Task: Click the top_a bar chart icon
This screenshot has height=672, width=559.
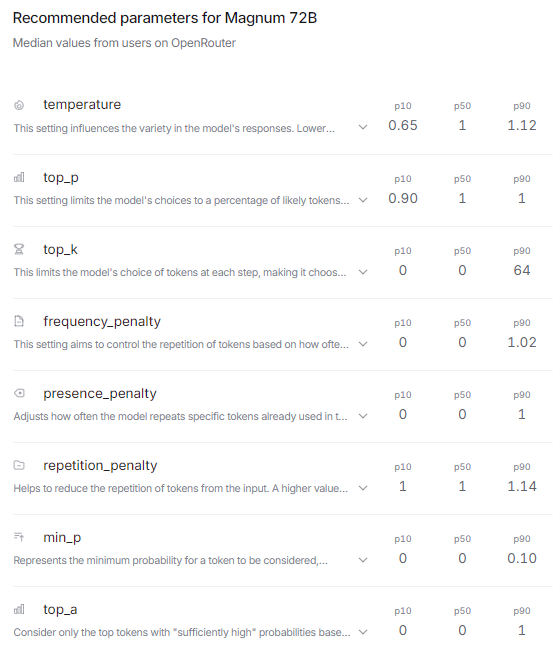Action: pos(19,609)
